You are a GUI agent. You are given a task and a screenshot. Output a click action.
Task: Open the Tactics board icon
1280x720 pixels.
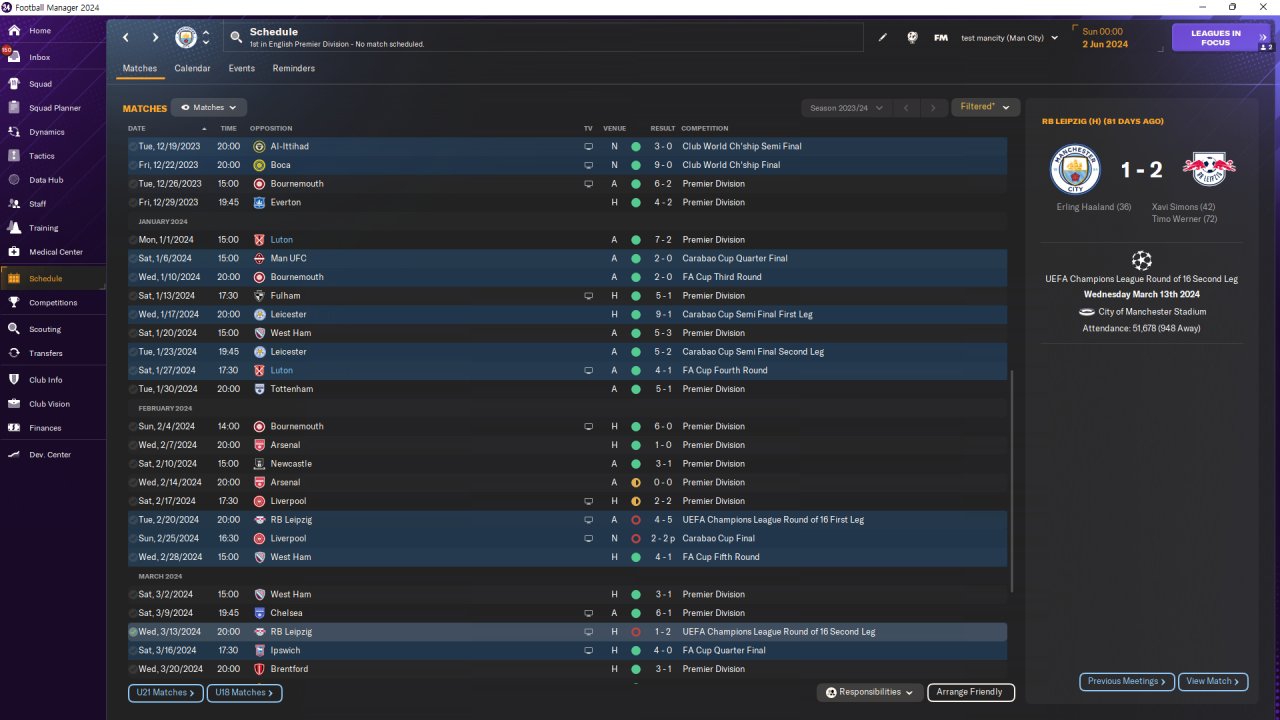(x=14, y=156)
